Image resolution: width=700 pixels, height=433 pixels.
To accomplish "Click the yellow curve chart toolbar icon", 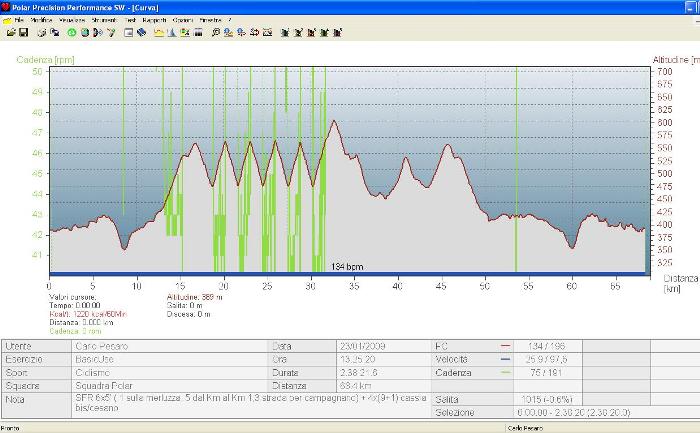I will point(159,32).
